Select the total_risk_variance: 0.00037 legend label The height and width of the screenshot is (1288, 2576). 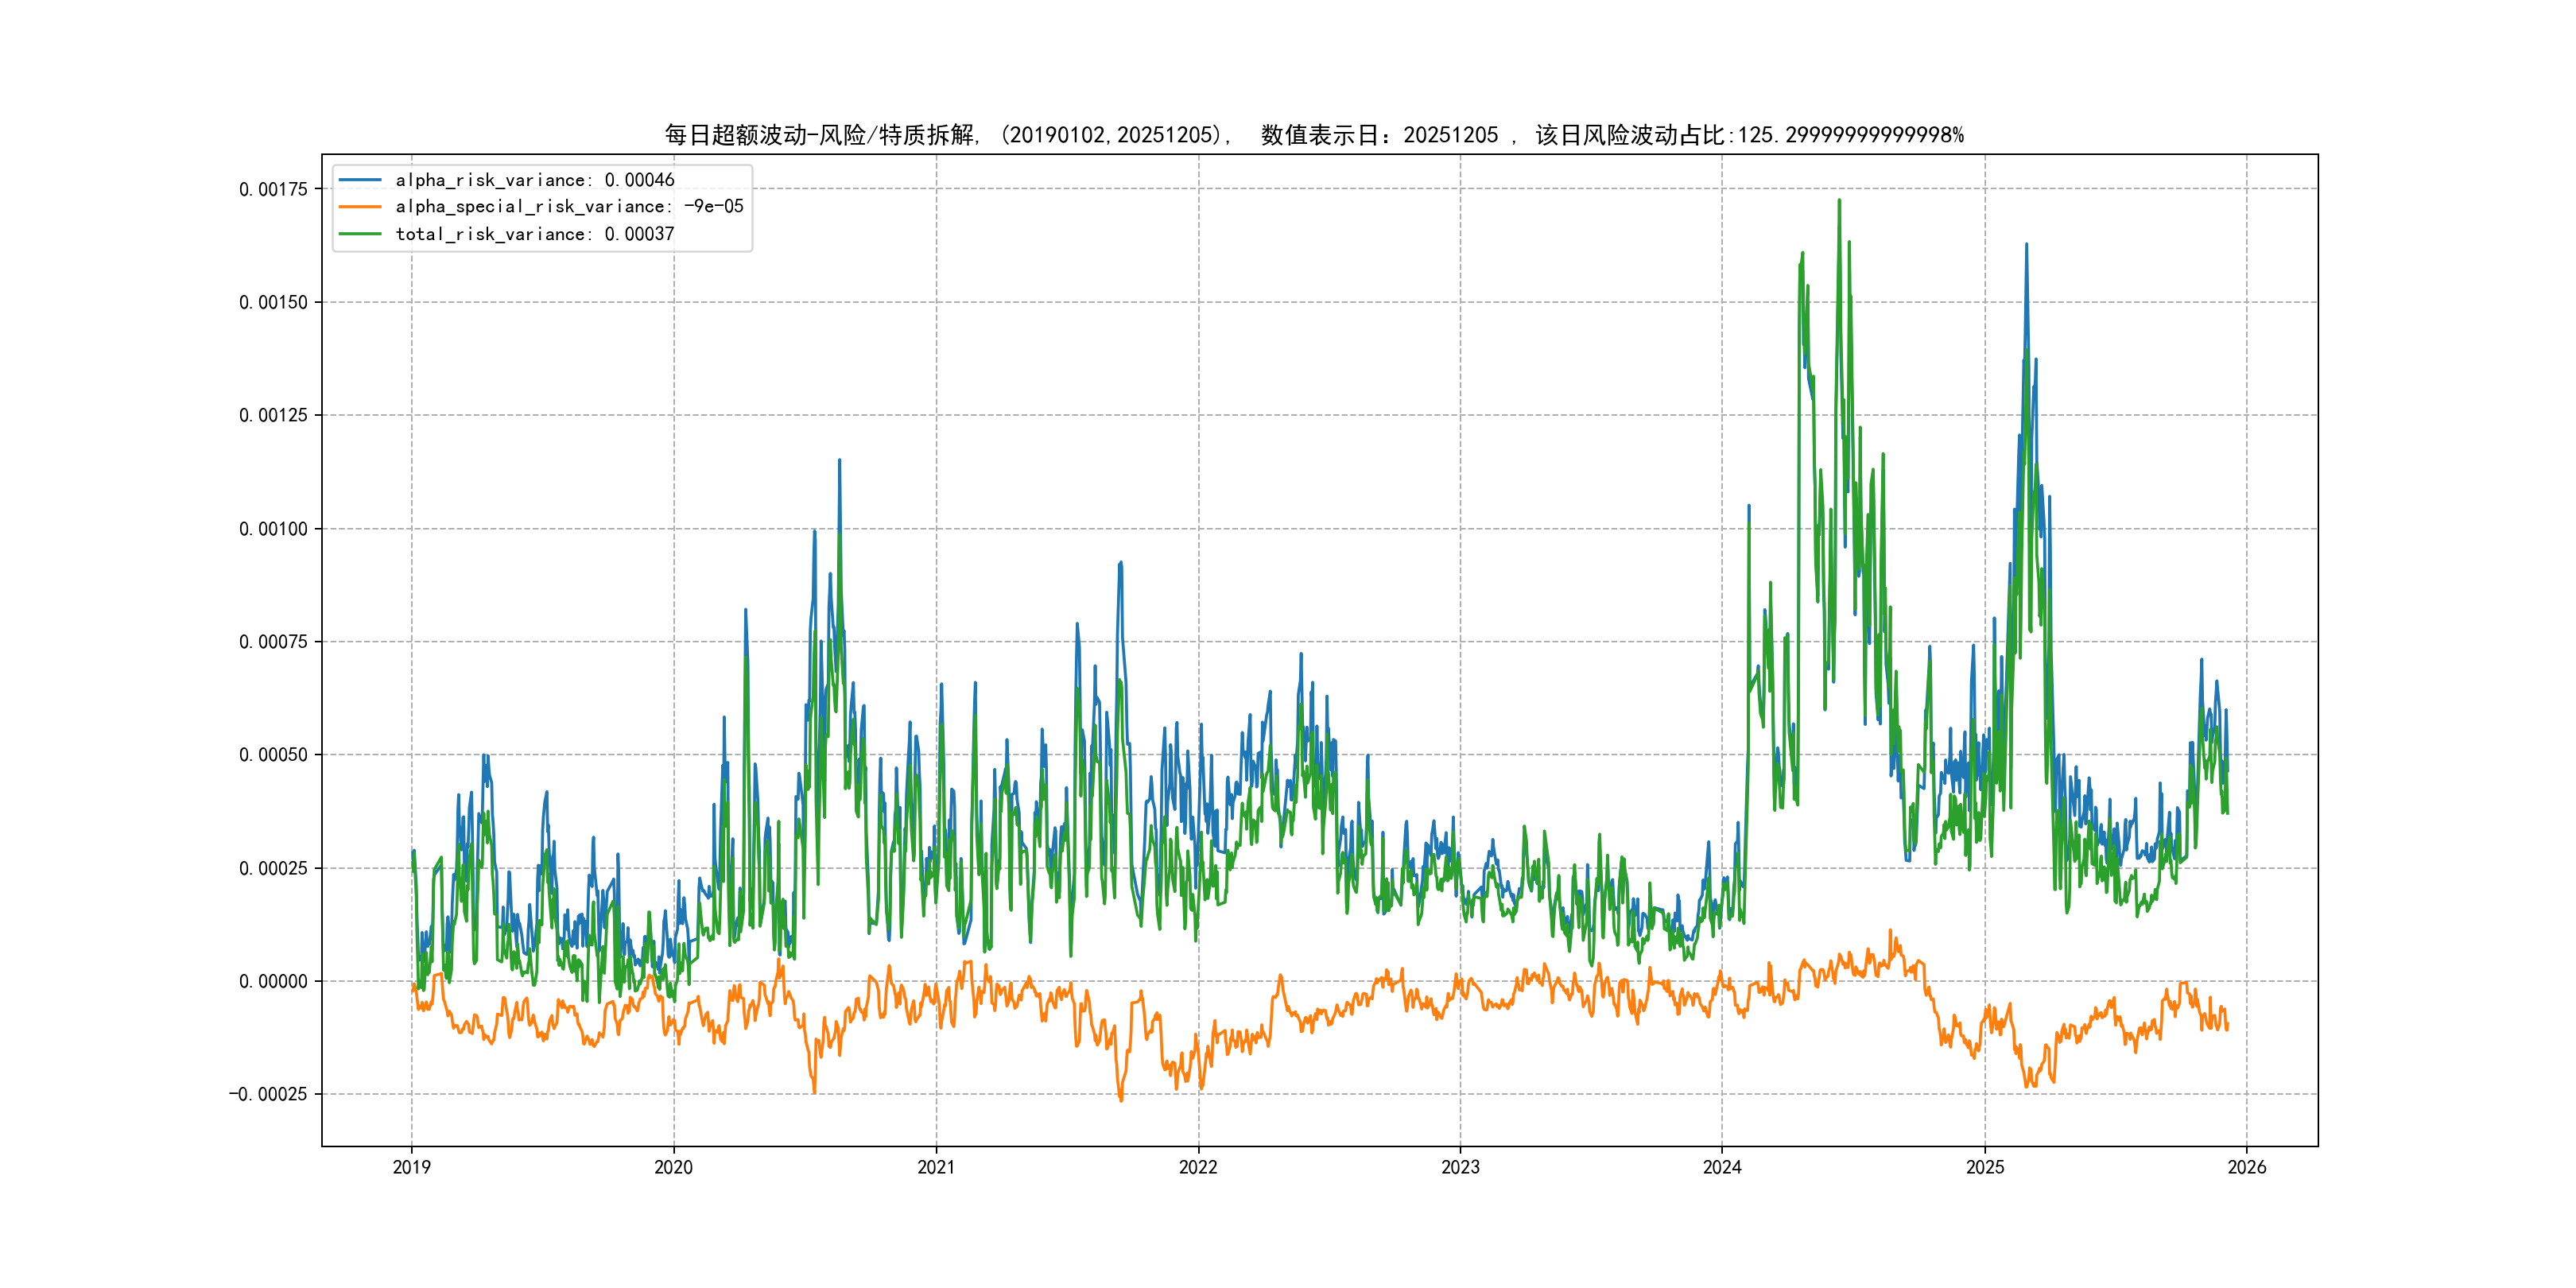535,234
